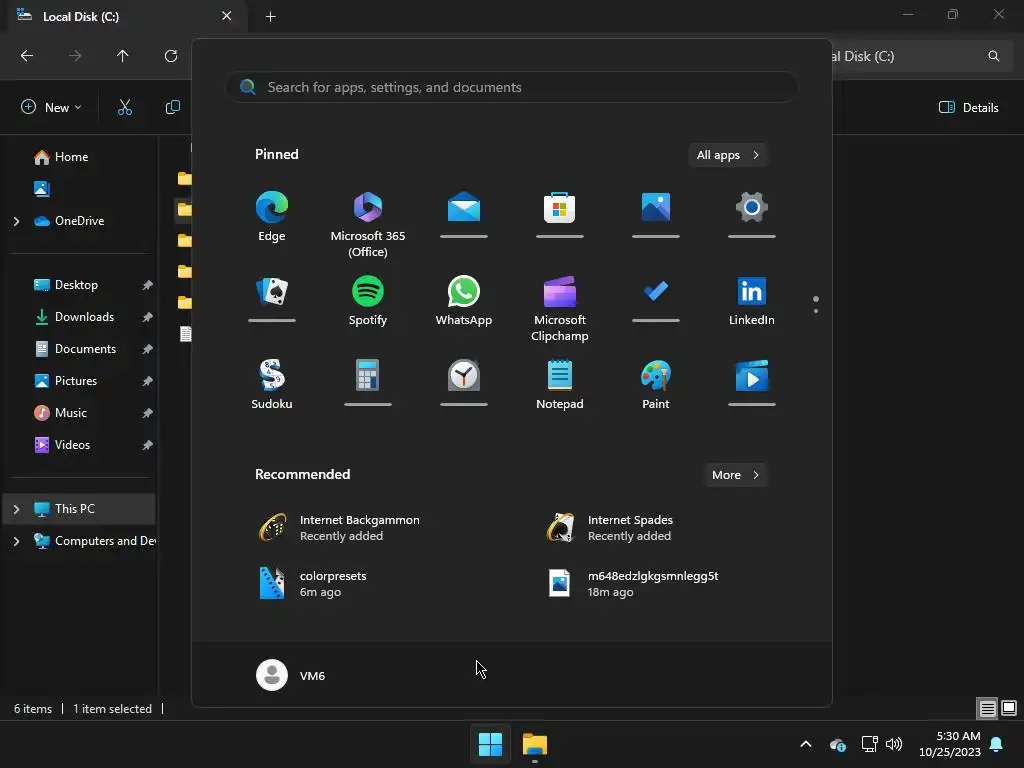
Task: Toggle the Details pane button
Action: click(968, 107)
